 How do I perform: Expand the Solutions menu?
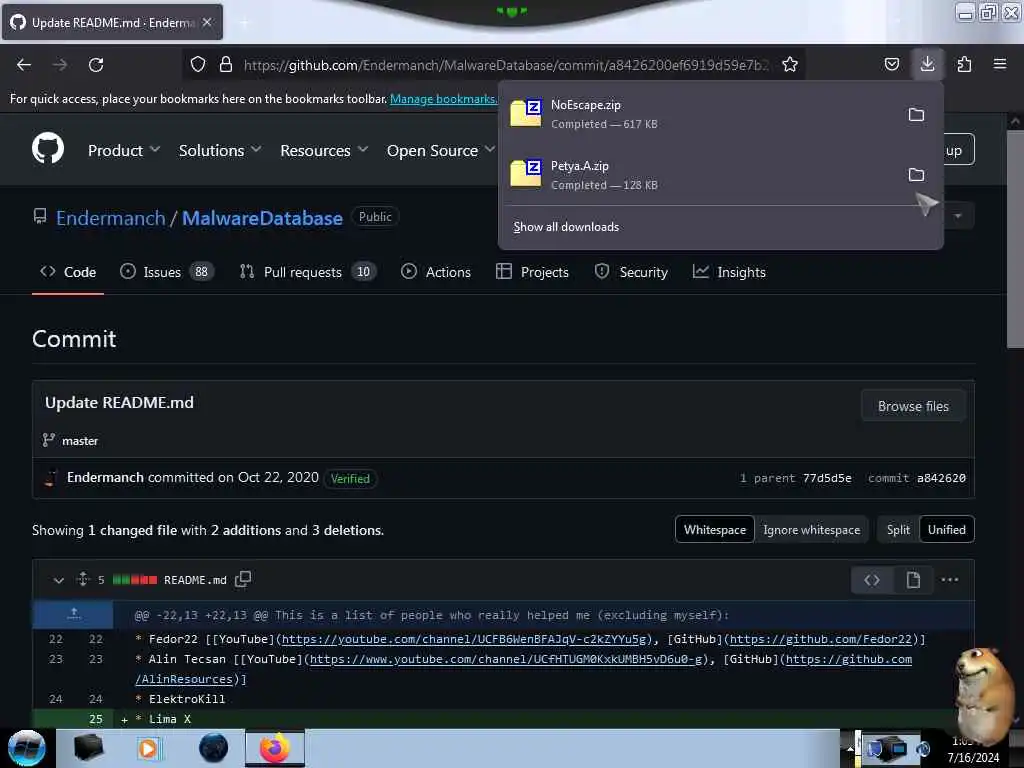point(220,150)
